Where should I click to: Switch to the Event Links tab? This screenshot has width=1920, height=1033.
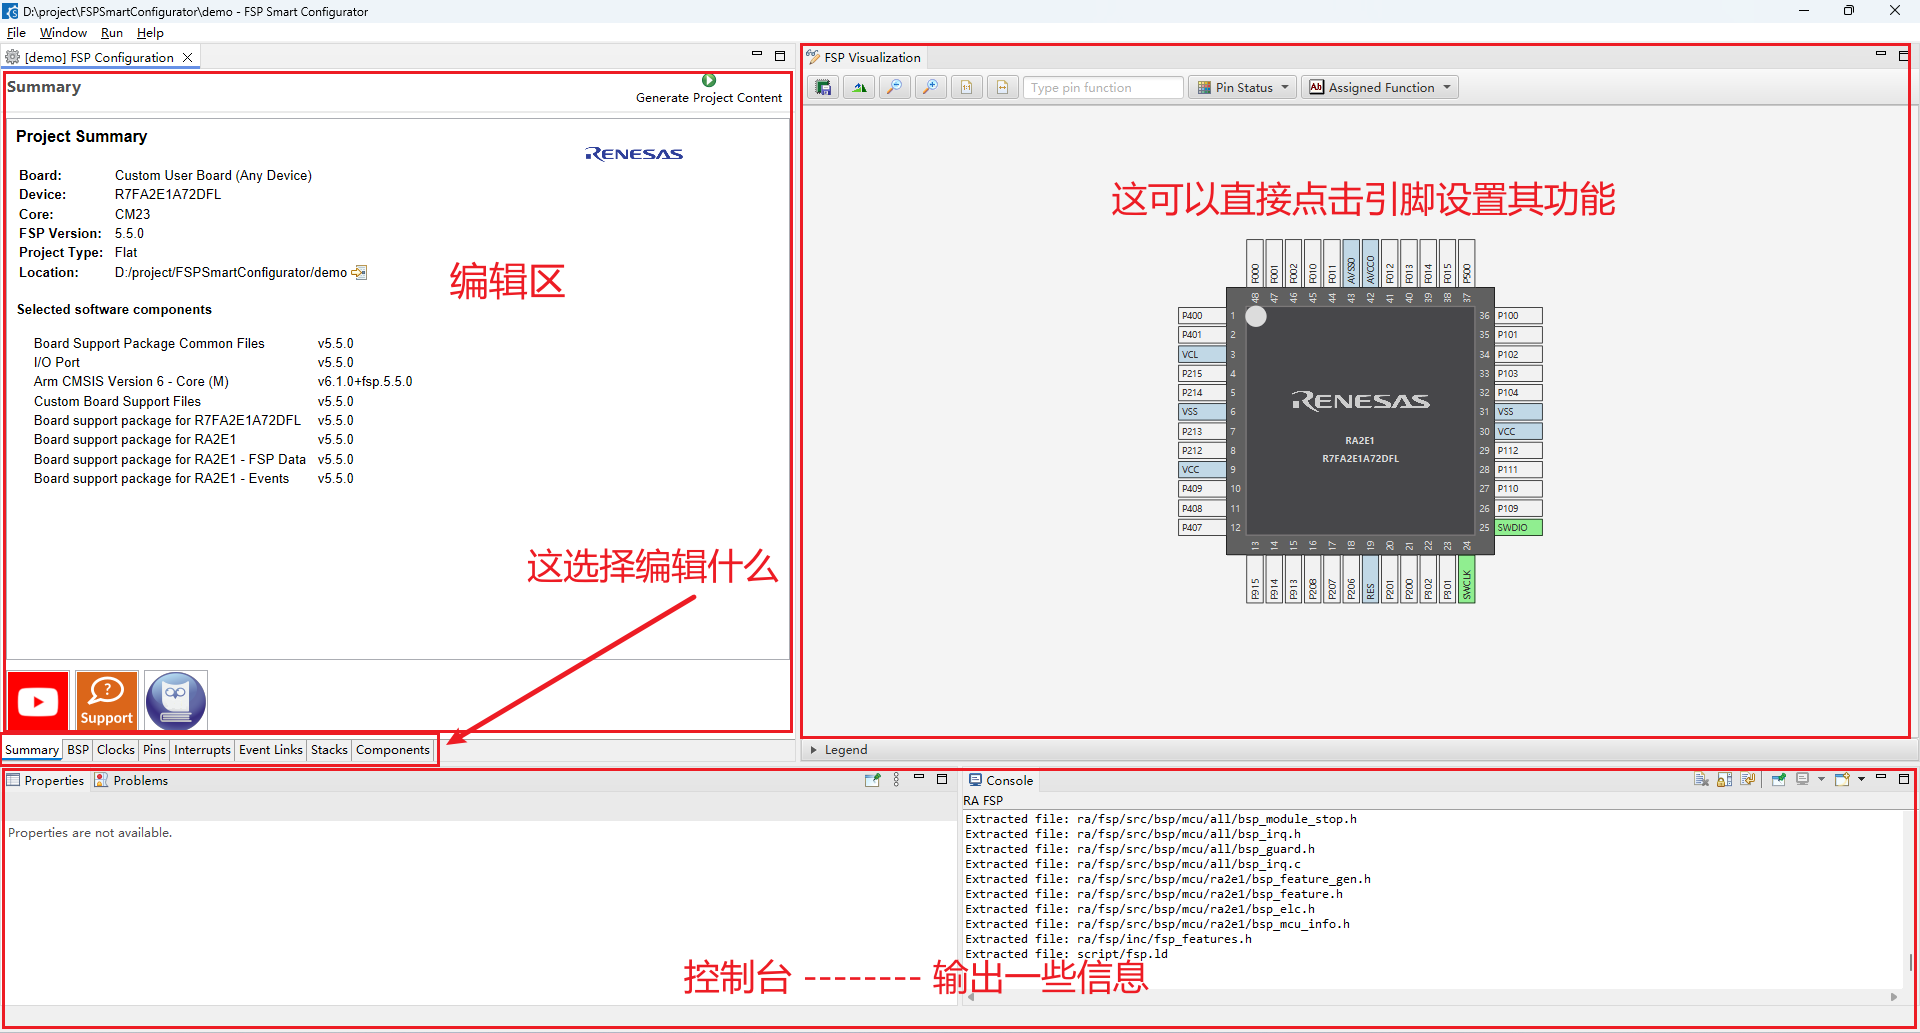point(270,750)
